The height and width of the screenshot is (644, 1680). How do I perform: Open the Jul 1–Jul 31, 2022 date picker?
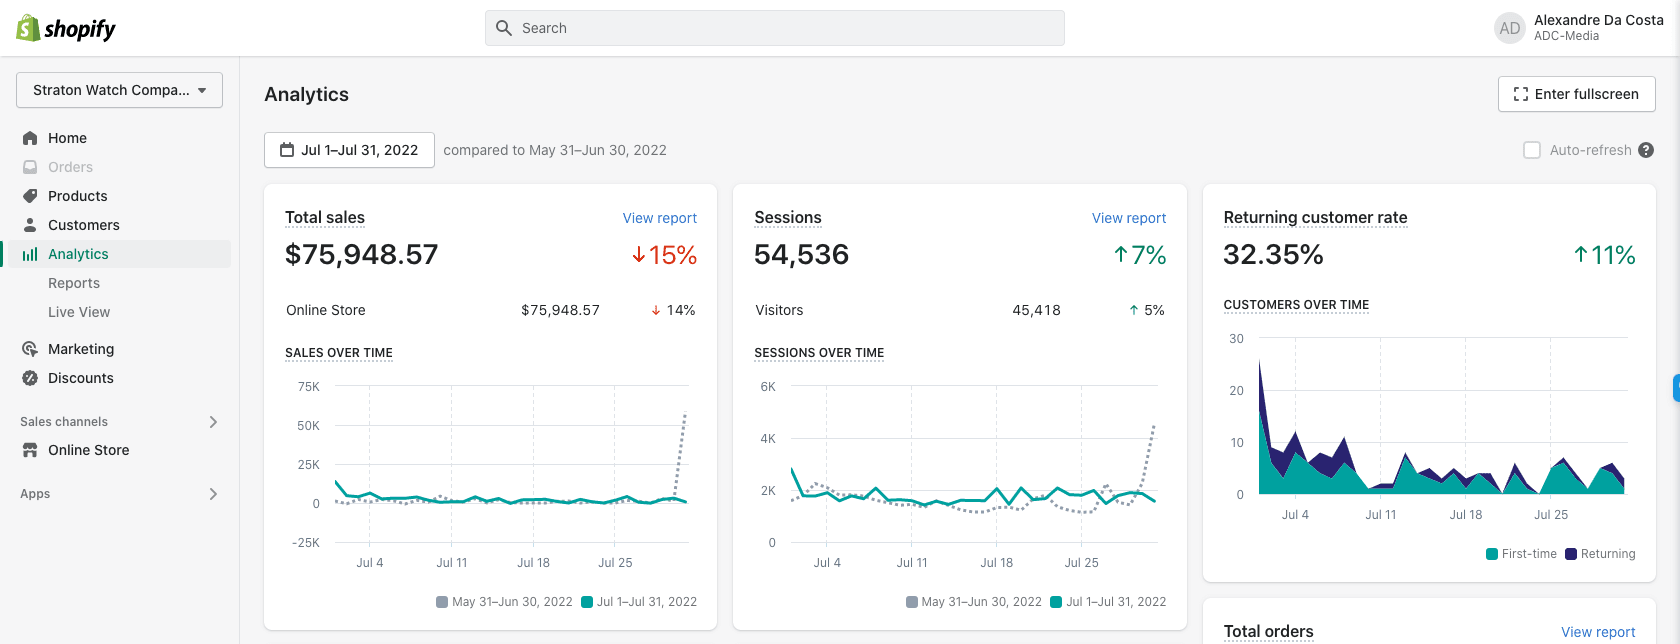[x=349, y=150]
